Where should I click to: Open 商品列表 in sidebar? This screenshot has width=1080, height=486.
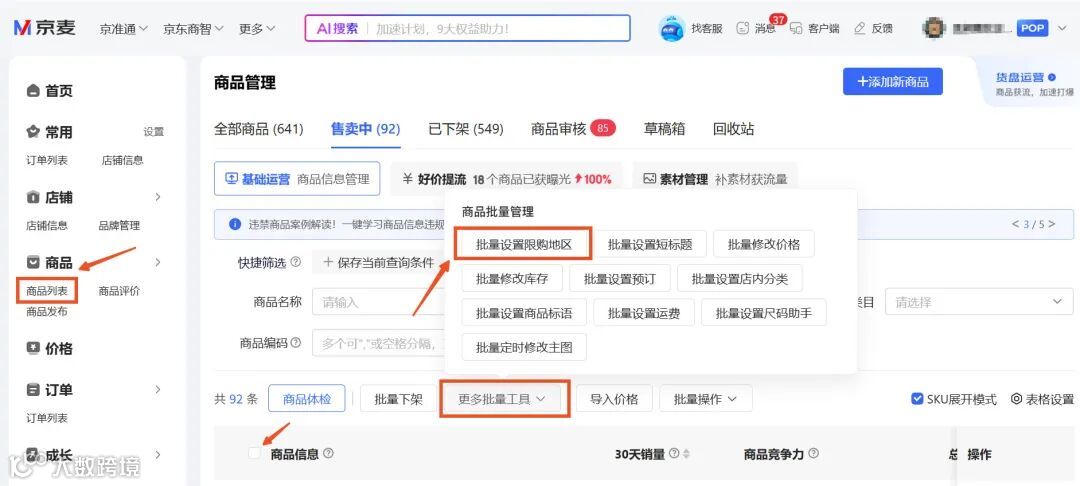47,290
